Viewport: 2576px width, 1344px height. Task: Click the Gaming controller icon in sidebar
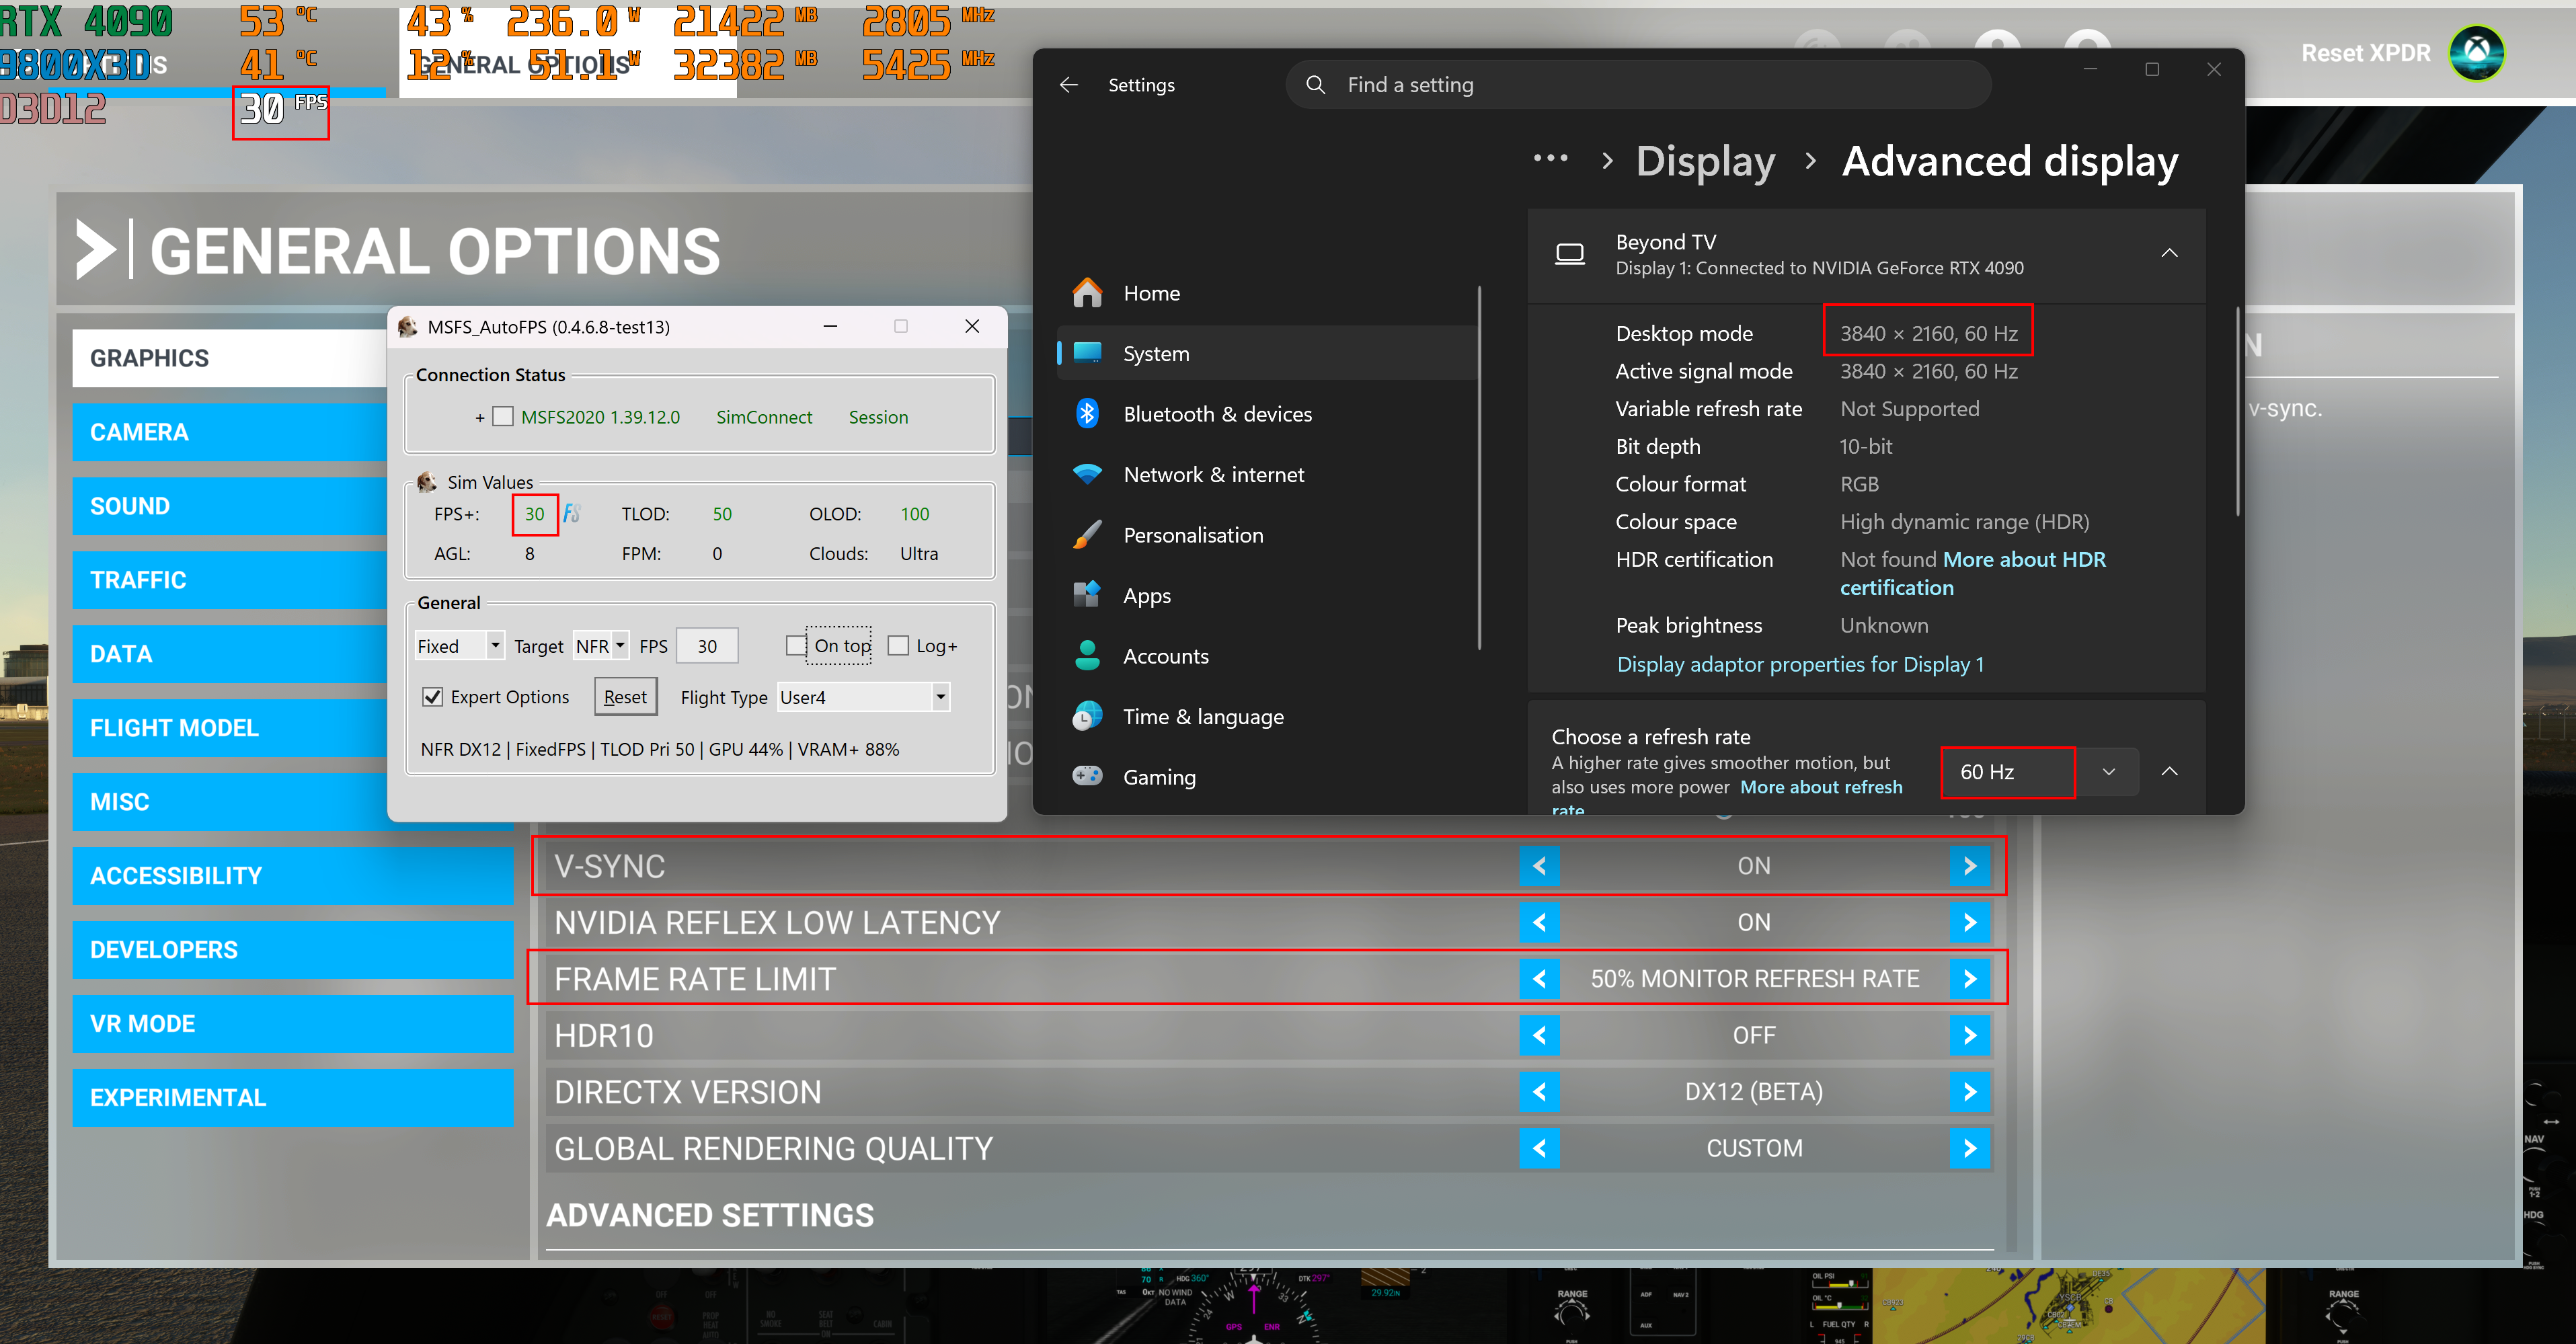(x=1087, y=776)
